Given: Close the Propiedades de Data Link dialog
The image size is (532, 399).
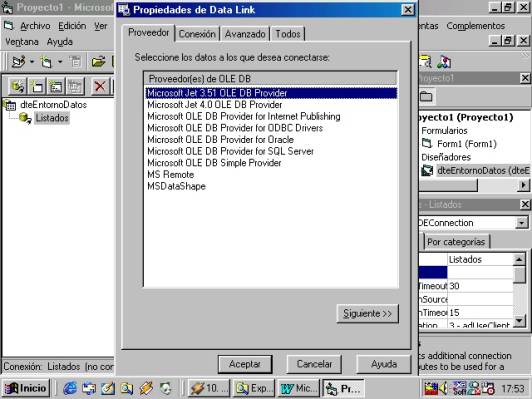Looking at the screenshot, I should (408, 10).
